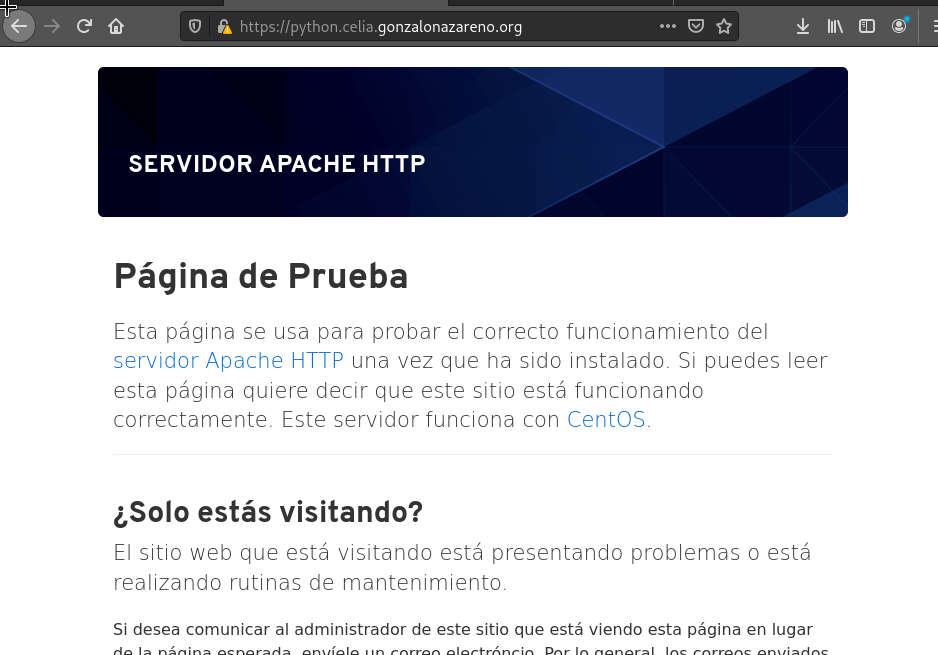This screenshot has height=655, width=938.
Task: Open the page actions menu
Action: pyautogui.click(x=667, y=26)
